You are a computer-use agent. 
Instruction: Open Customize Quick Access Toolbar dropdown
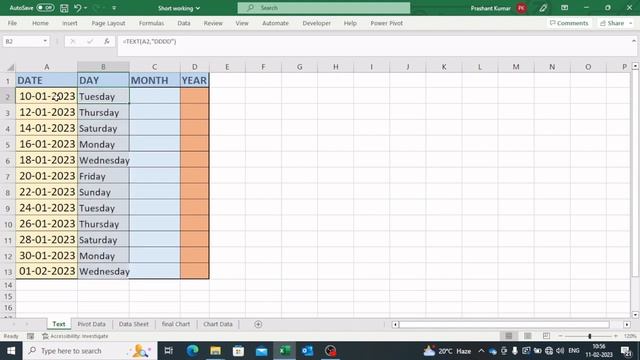tap(114, 8)
